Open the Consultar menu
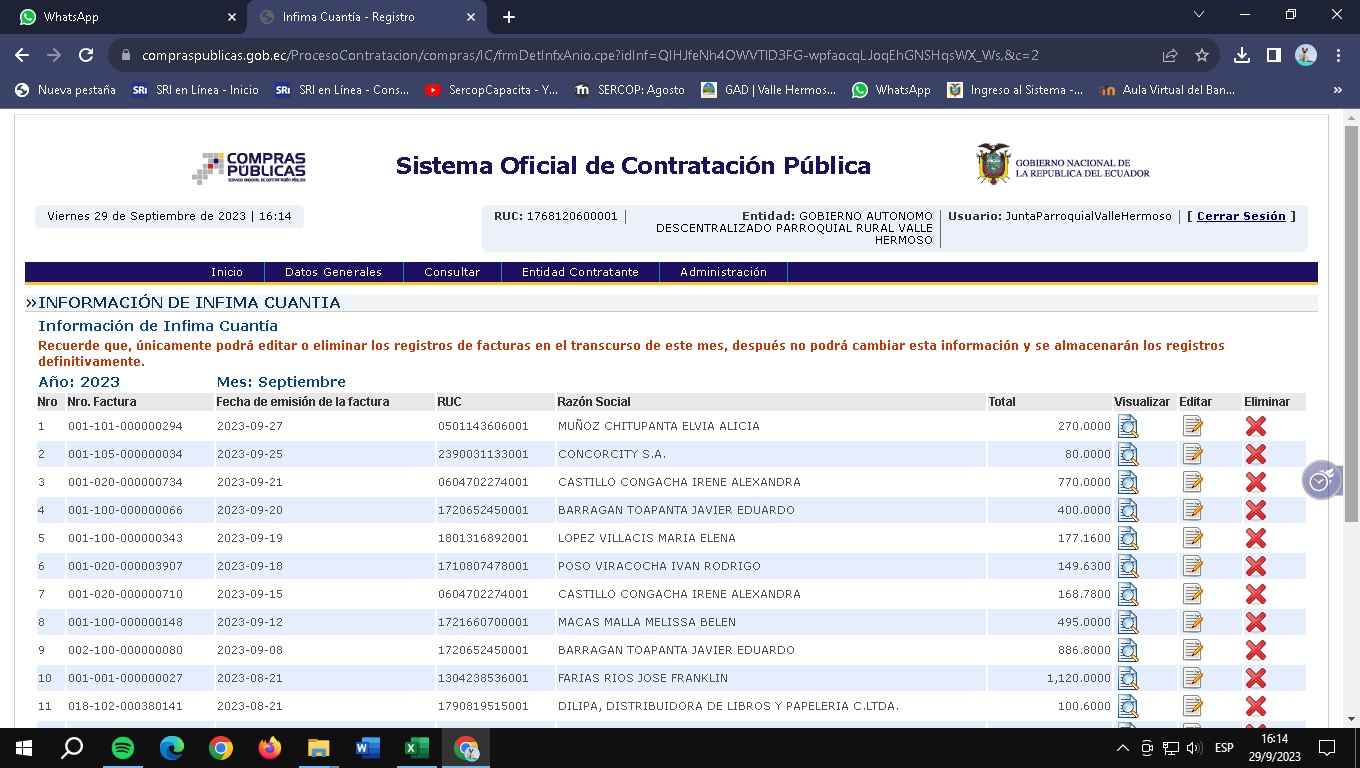 (x=452, y=272)
